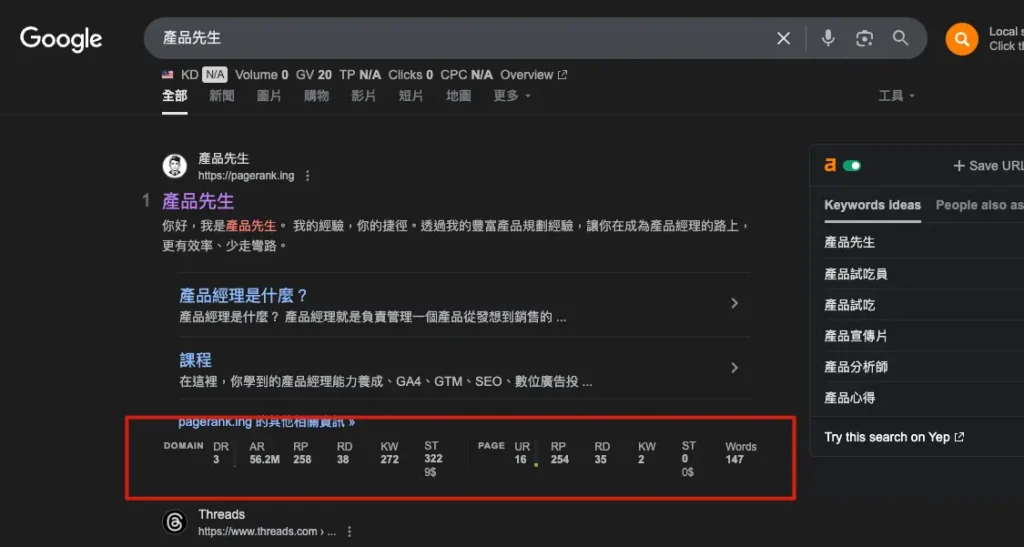
Task: Click domain KW value 272
Action: (390, 460)
